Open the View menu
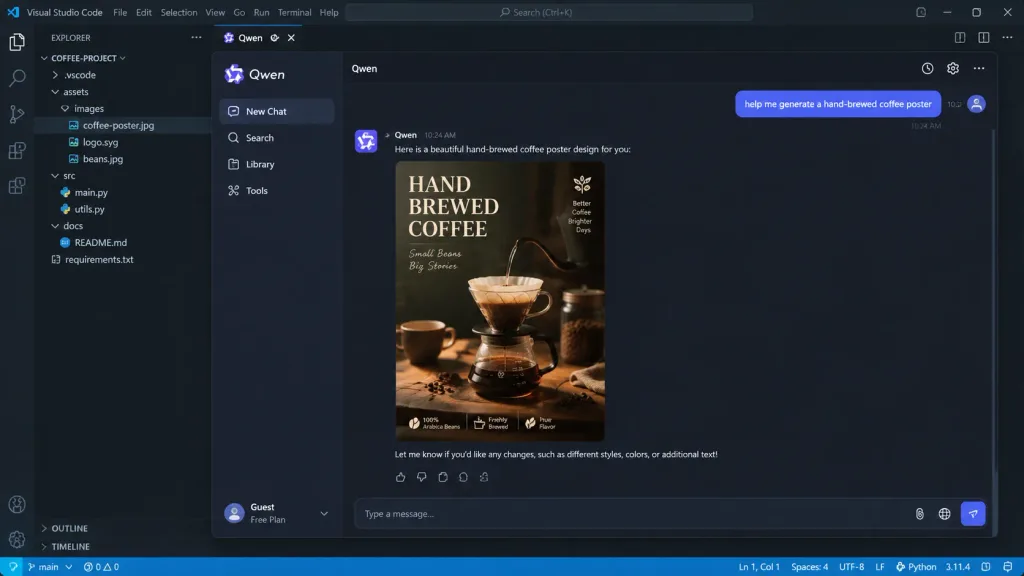Image resolution: width=1024 pixels, height=576 pixels. click(215, 12)
